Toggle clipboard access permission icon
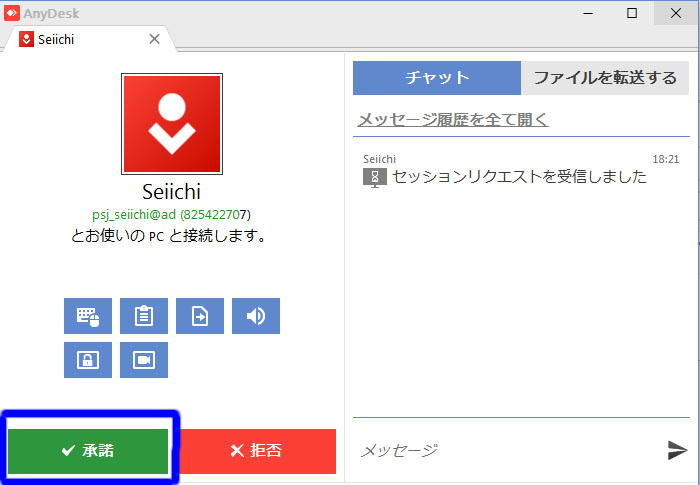The height and width of the screenshot is (485, 700). click(x=144, y=316)
